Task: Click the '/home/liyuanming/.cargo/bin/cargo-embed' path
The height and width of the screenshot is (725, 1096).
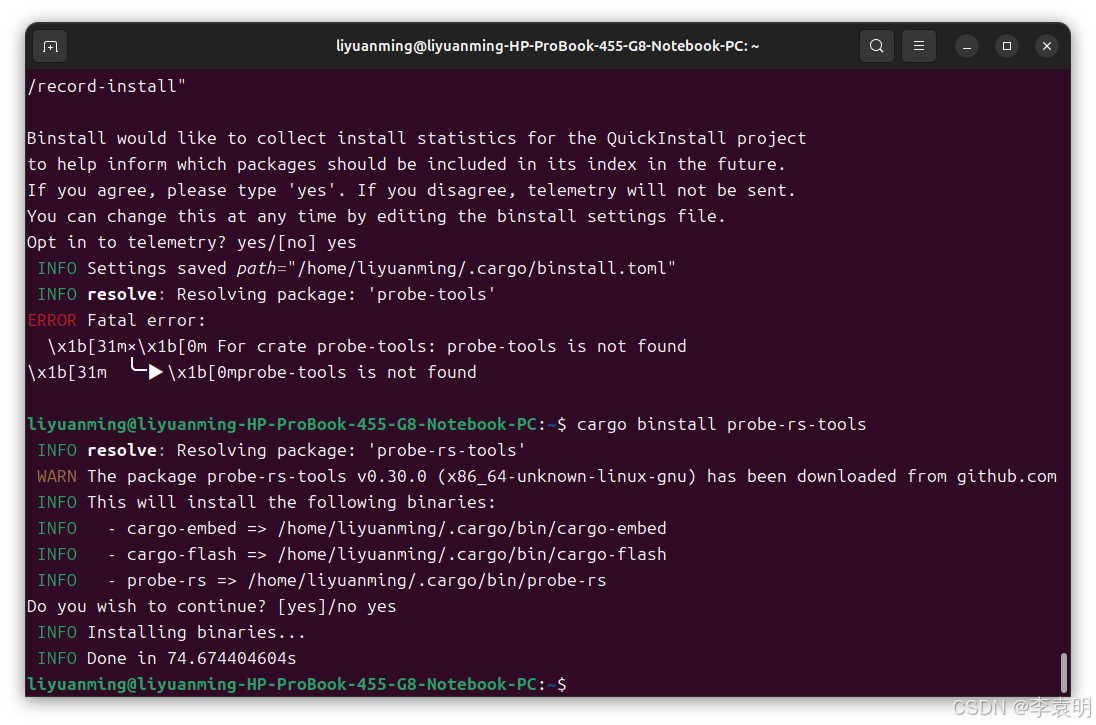Action: pos(472,529)
